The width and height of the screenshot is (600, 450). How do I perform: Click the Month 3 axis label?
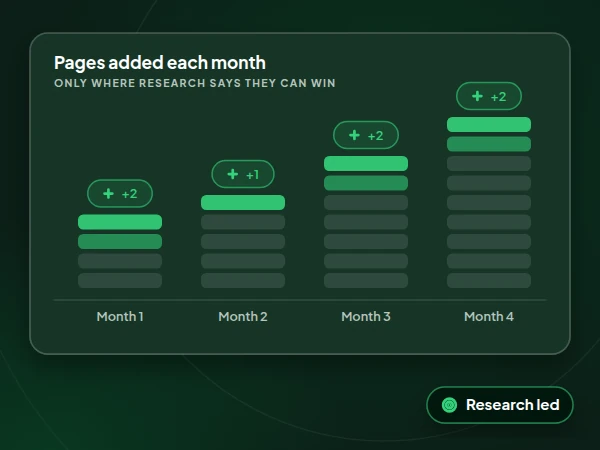366,316
